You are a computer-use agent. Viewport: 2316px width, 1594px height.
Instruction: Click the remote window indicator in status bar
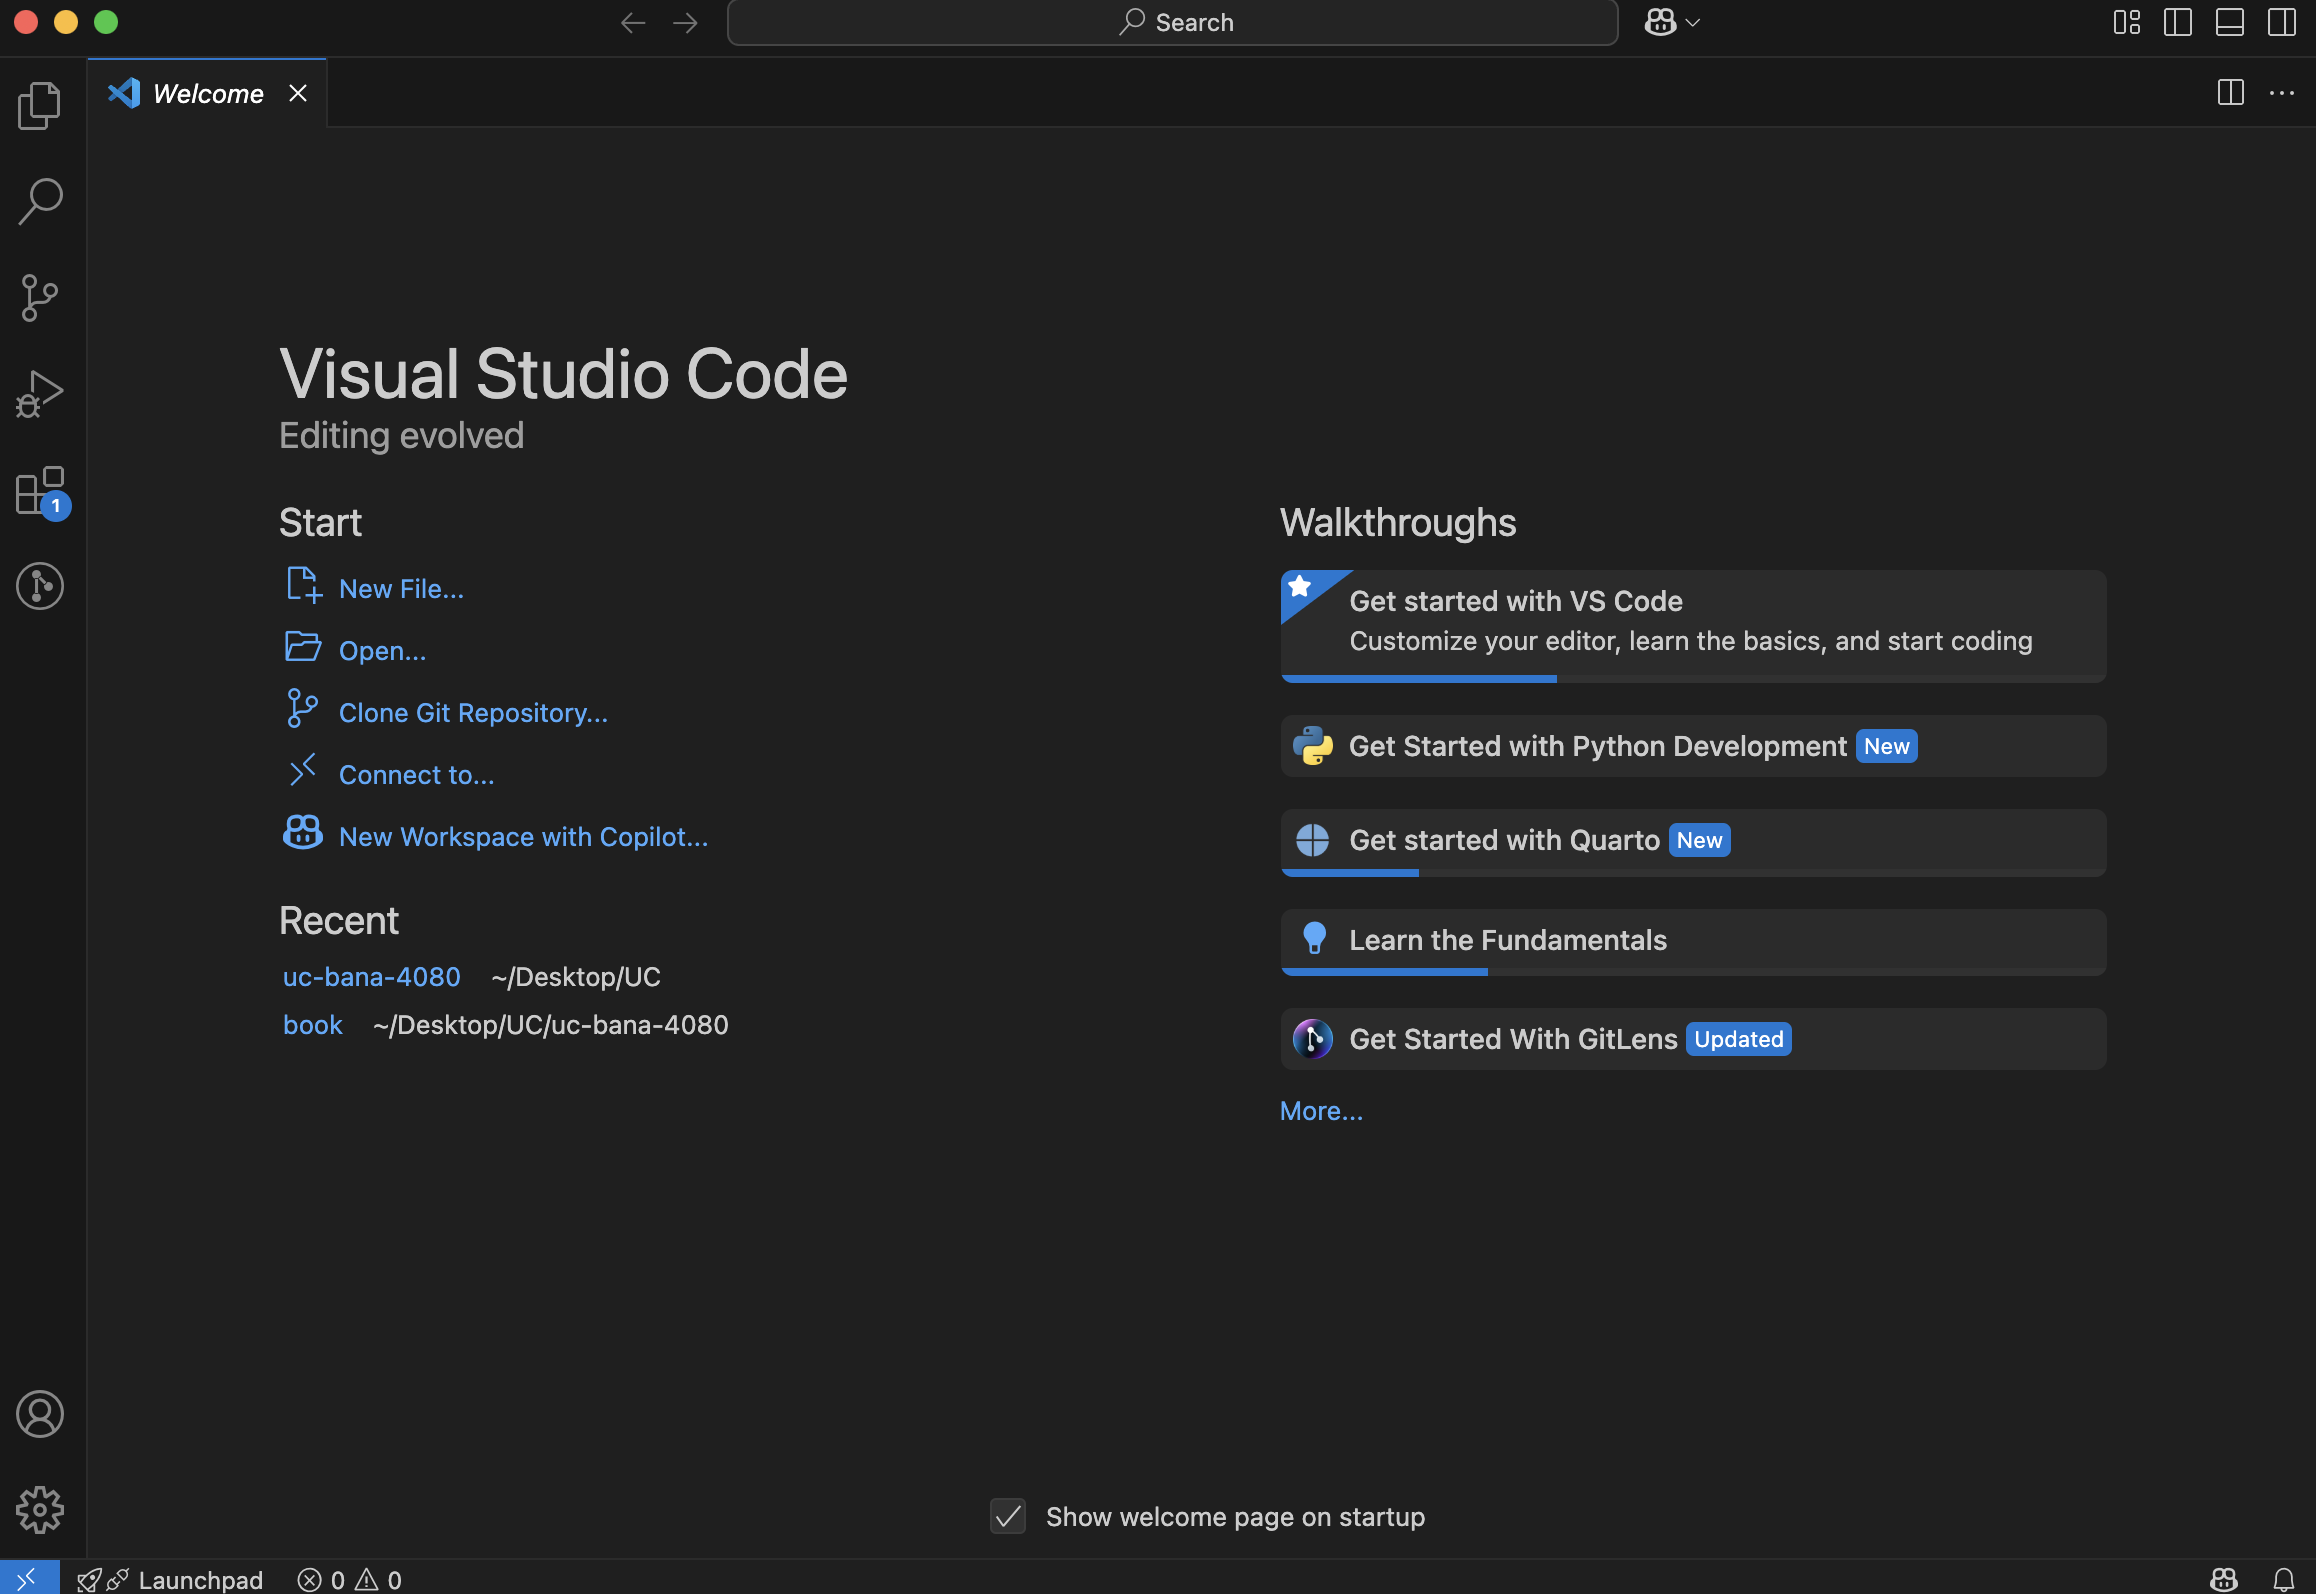pyautogui.click(x=29, y=1579)
